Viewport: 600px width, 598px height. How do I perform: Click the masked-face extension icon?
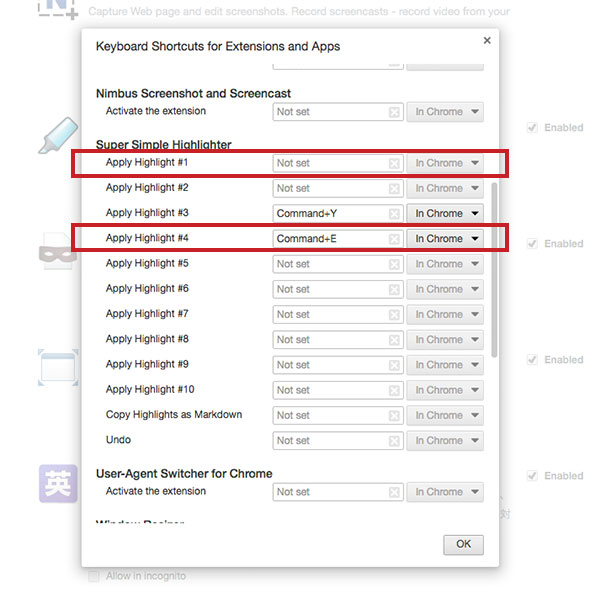point(58,251)
